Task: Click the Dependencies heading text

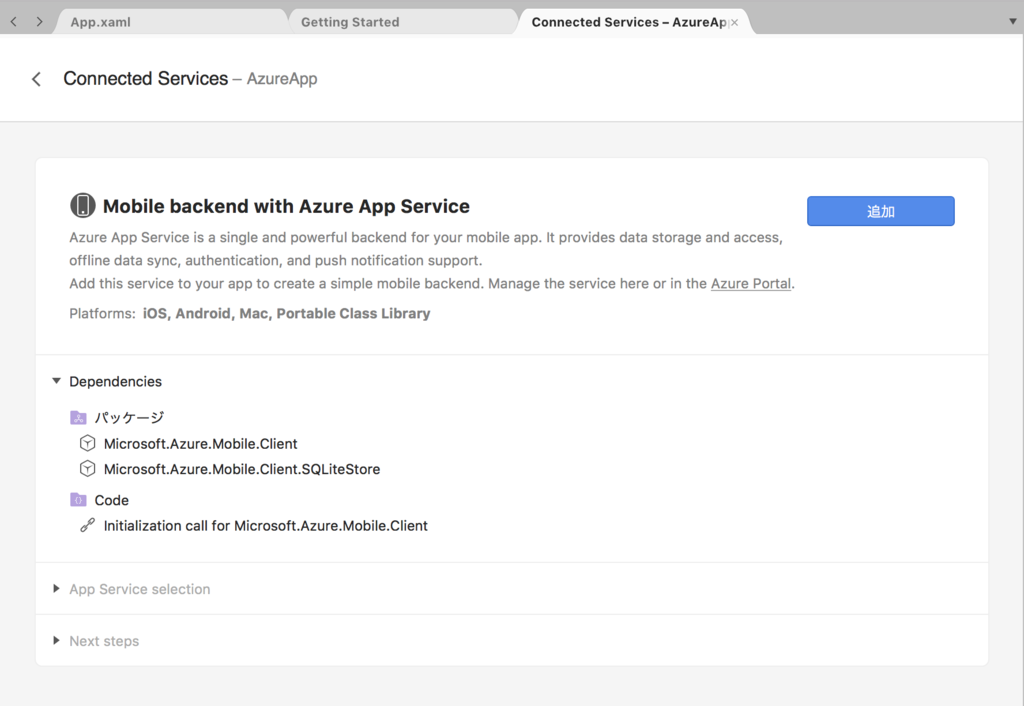Action: (116, 381)
